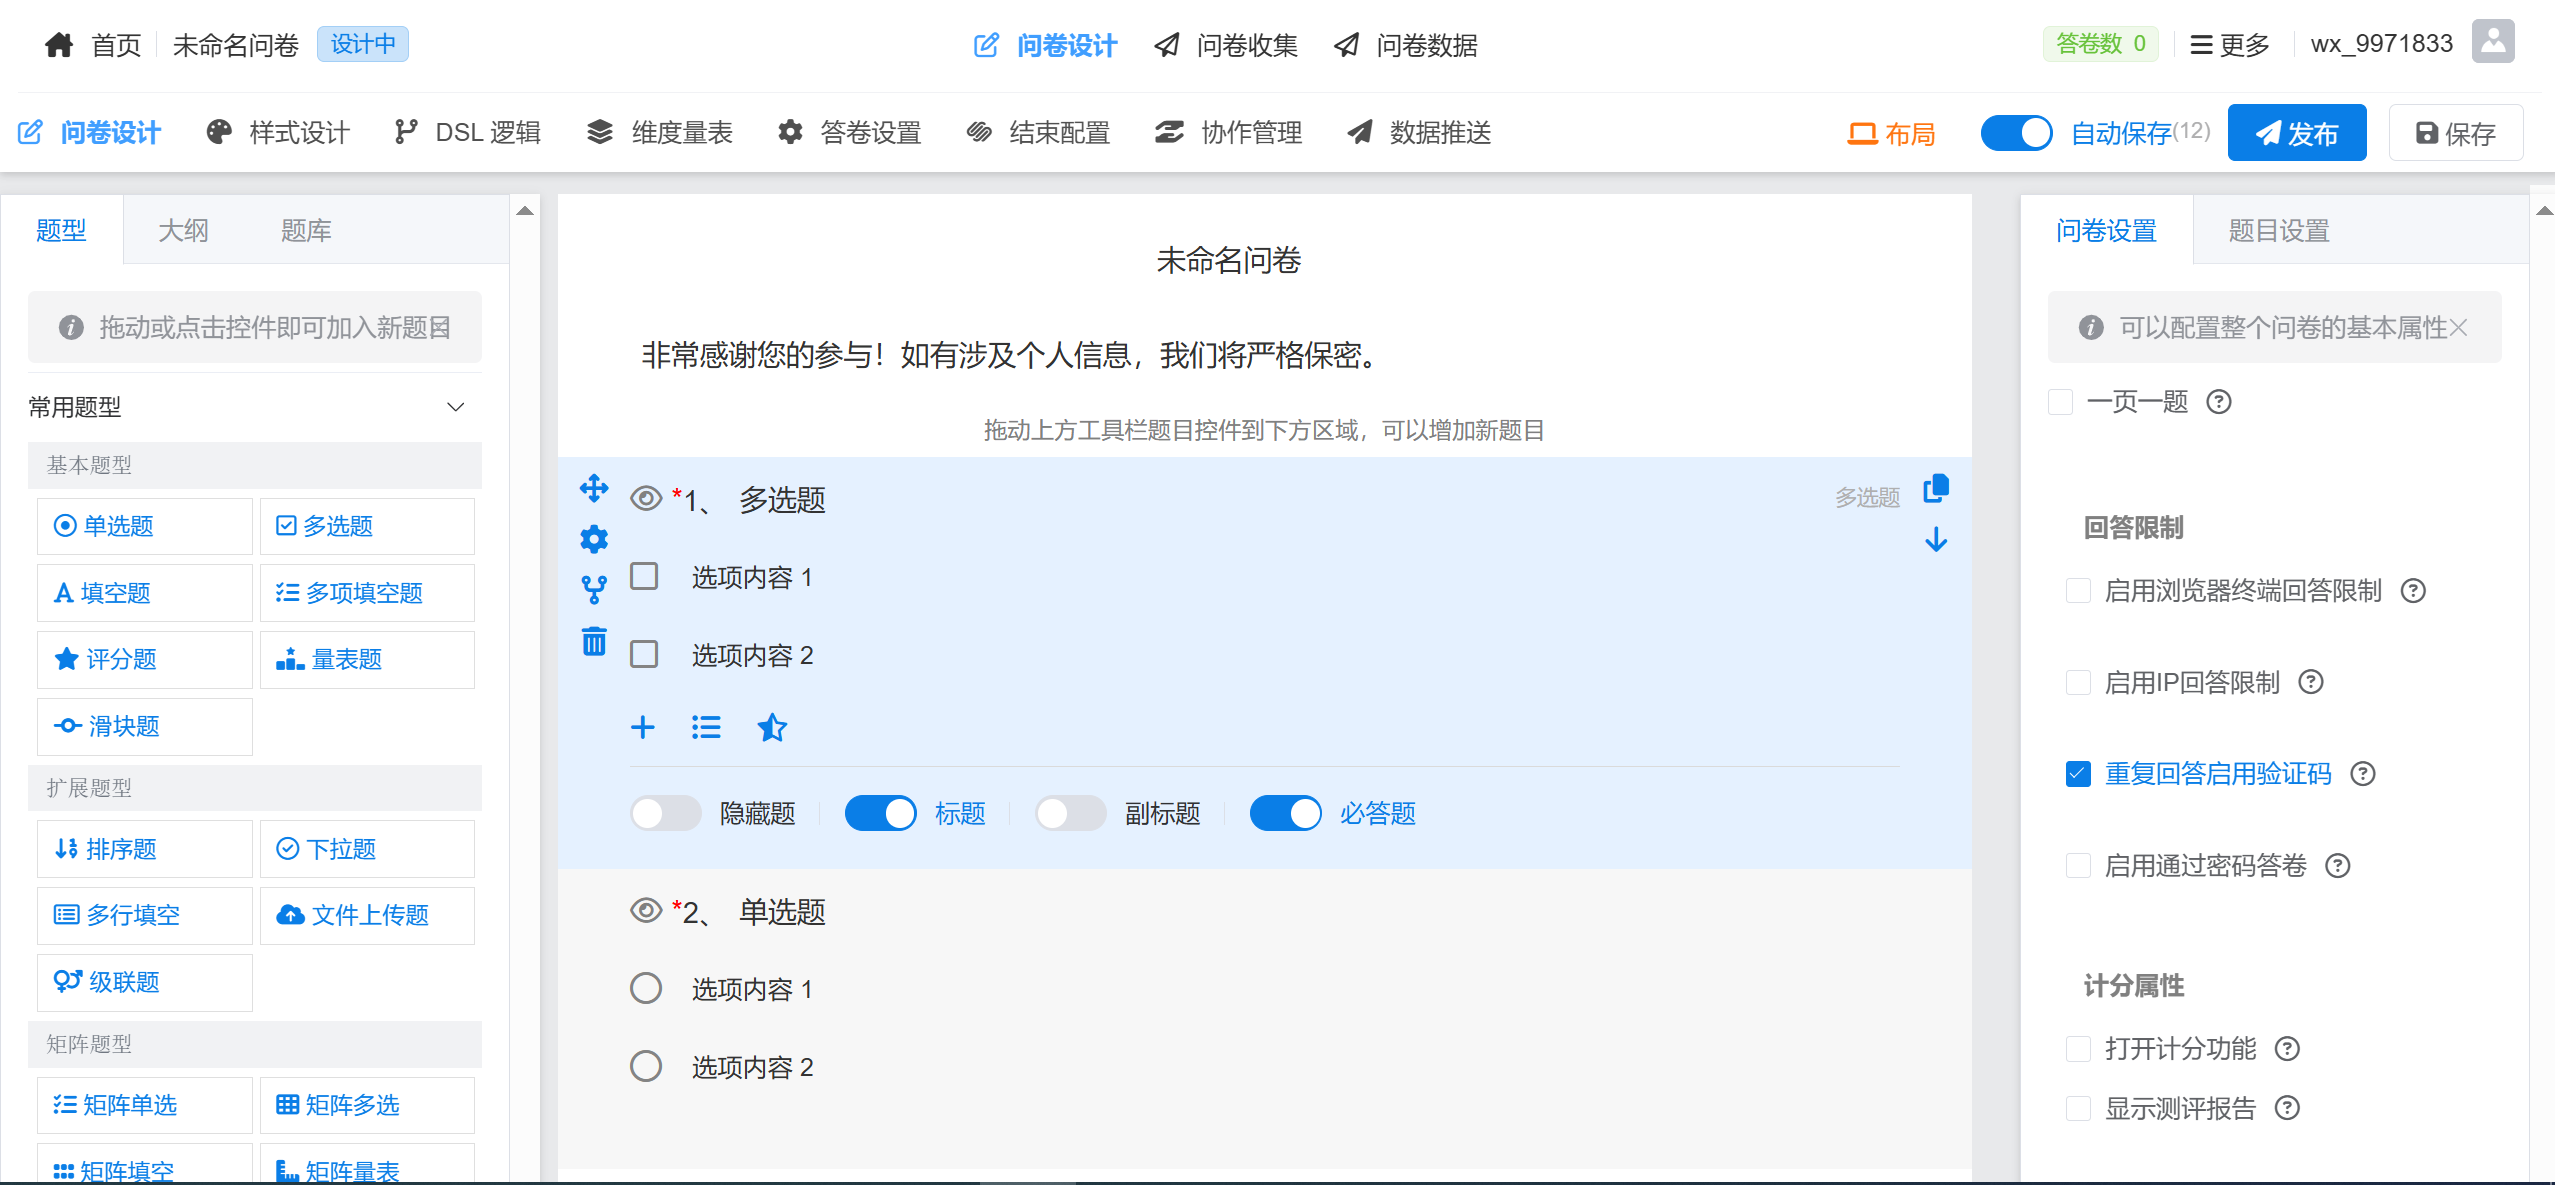Click the home icon in top bar

59,45
